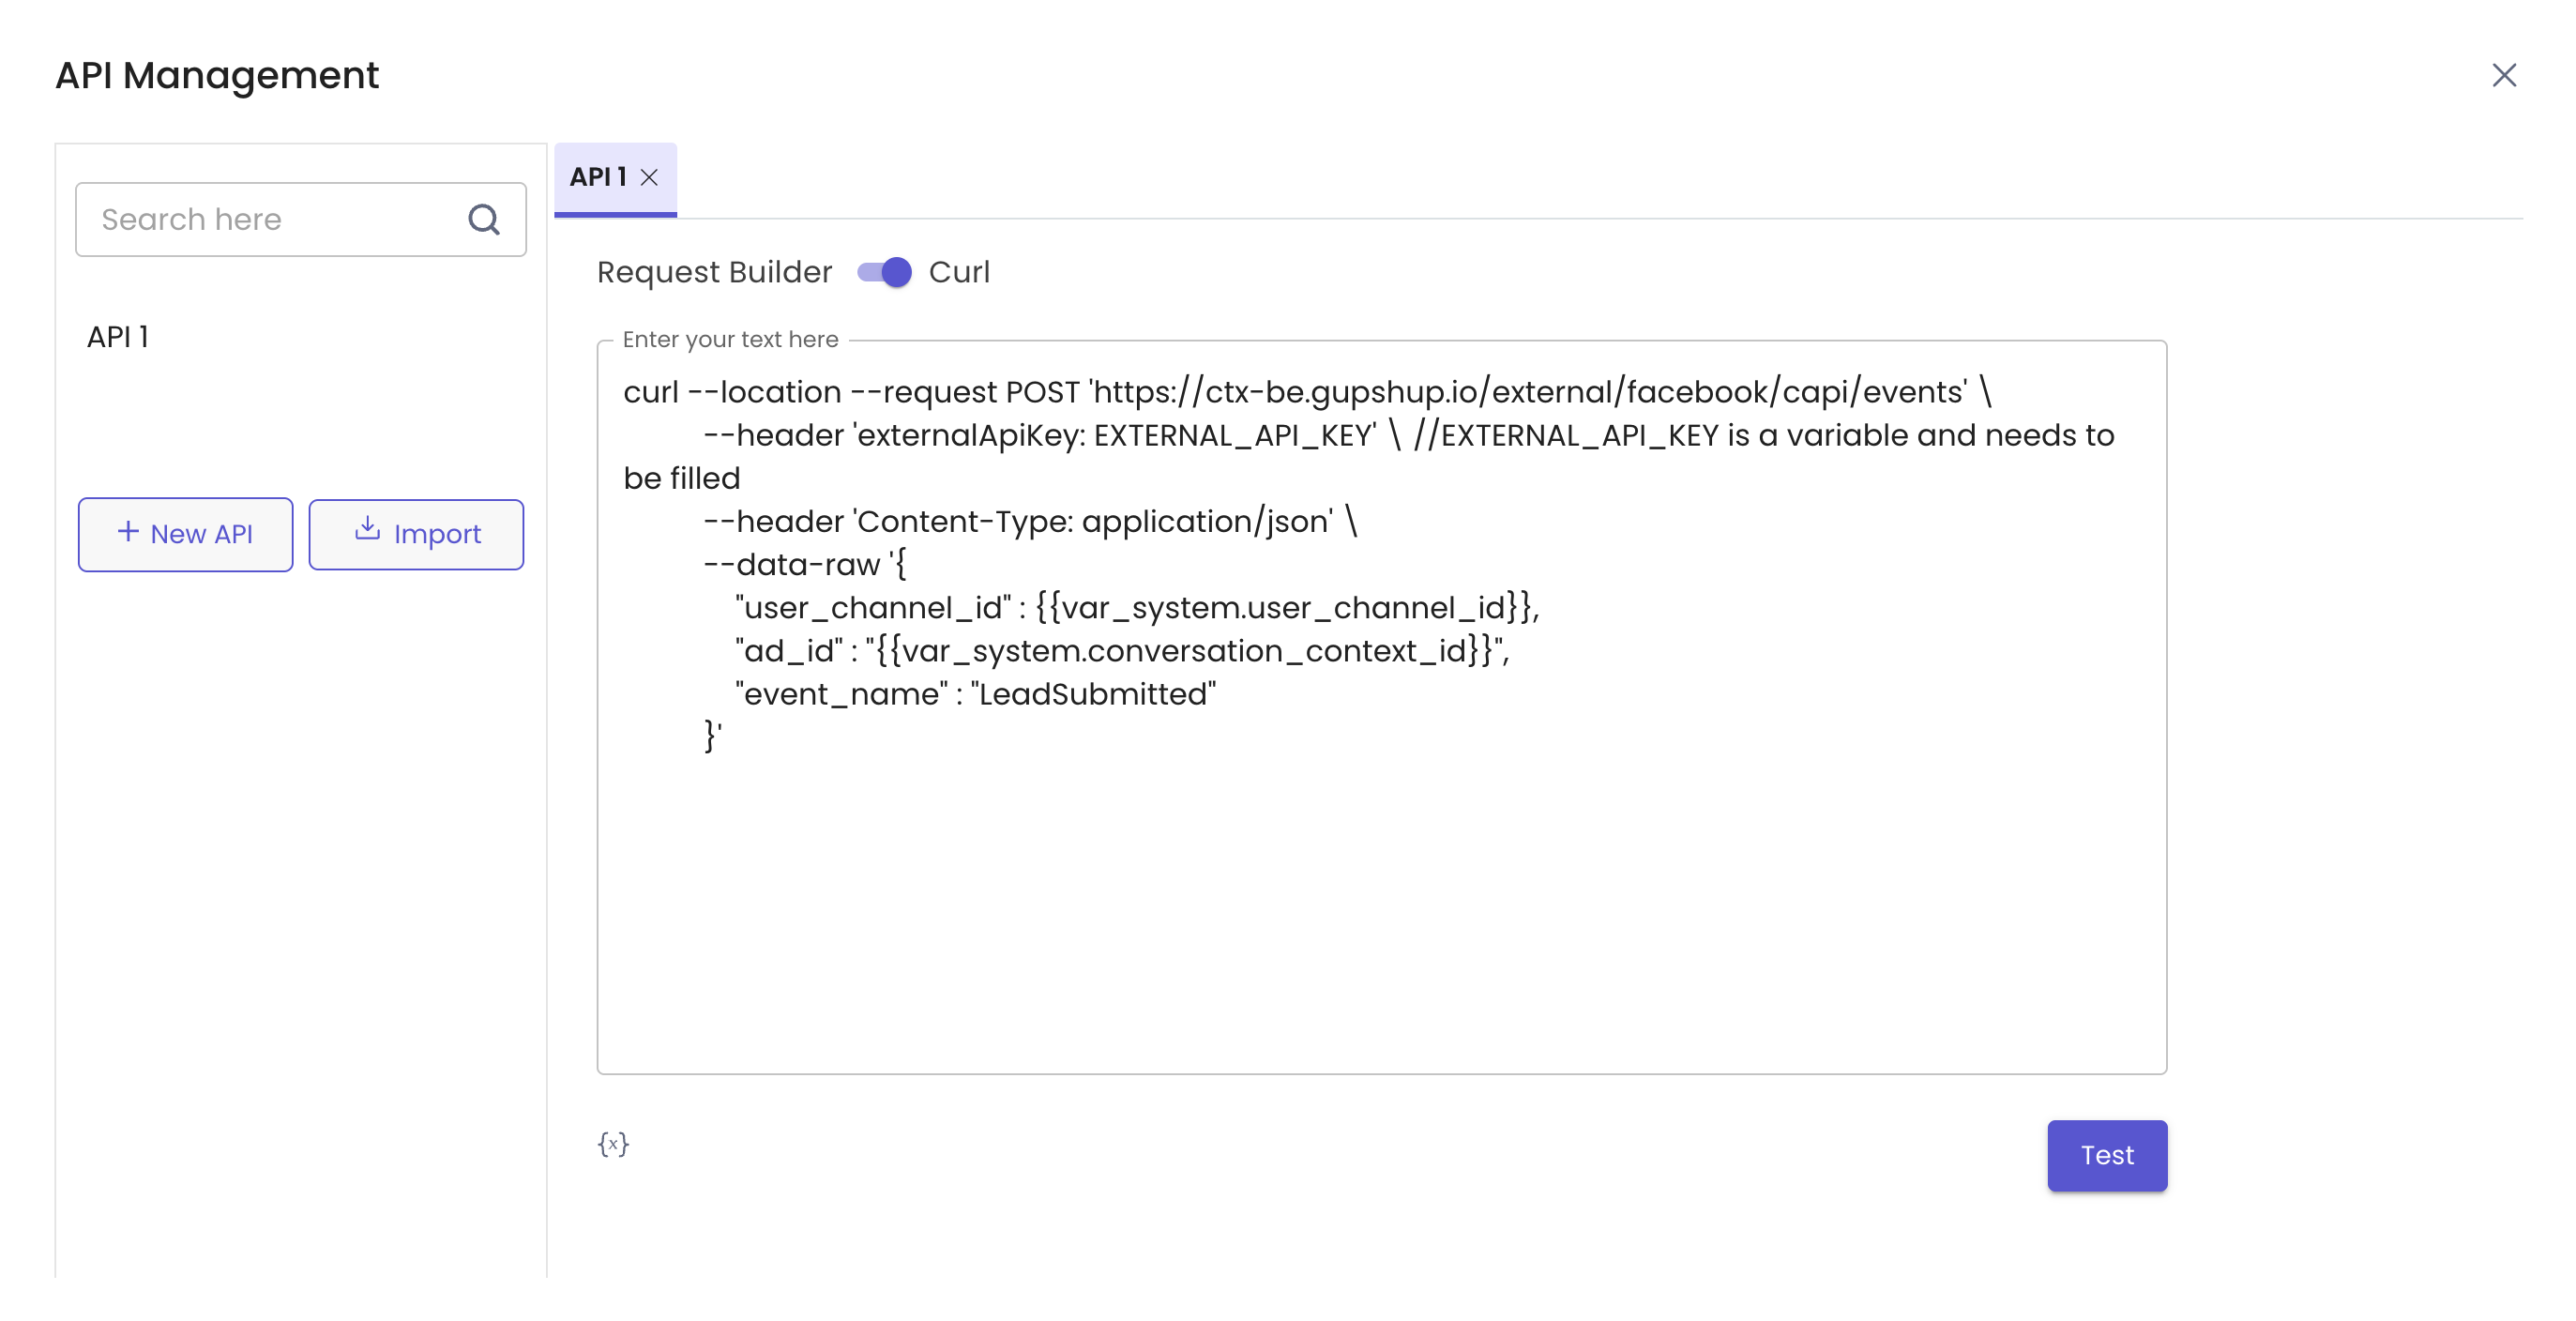Click the search magnifier icon

(484, 219)
